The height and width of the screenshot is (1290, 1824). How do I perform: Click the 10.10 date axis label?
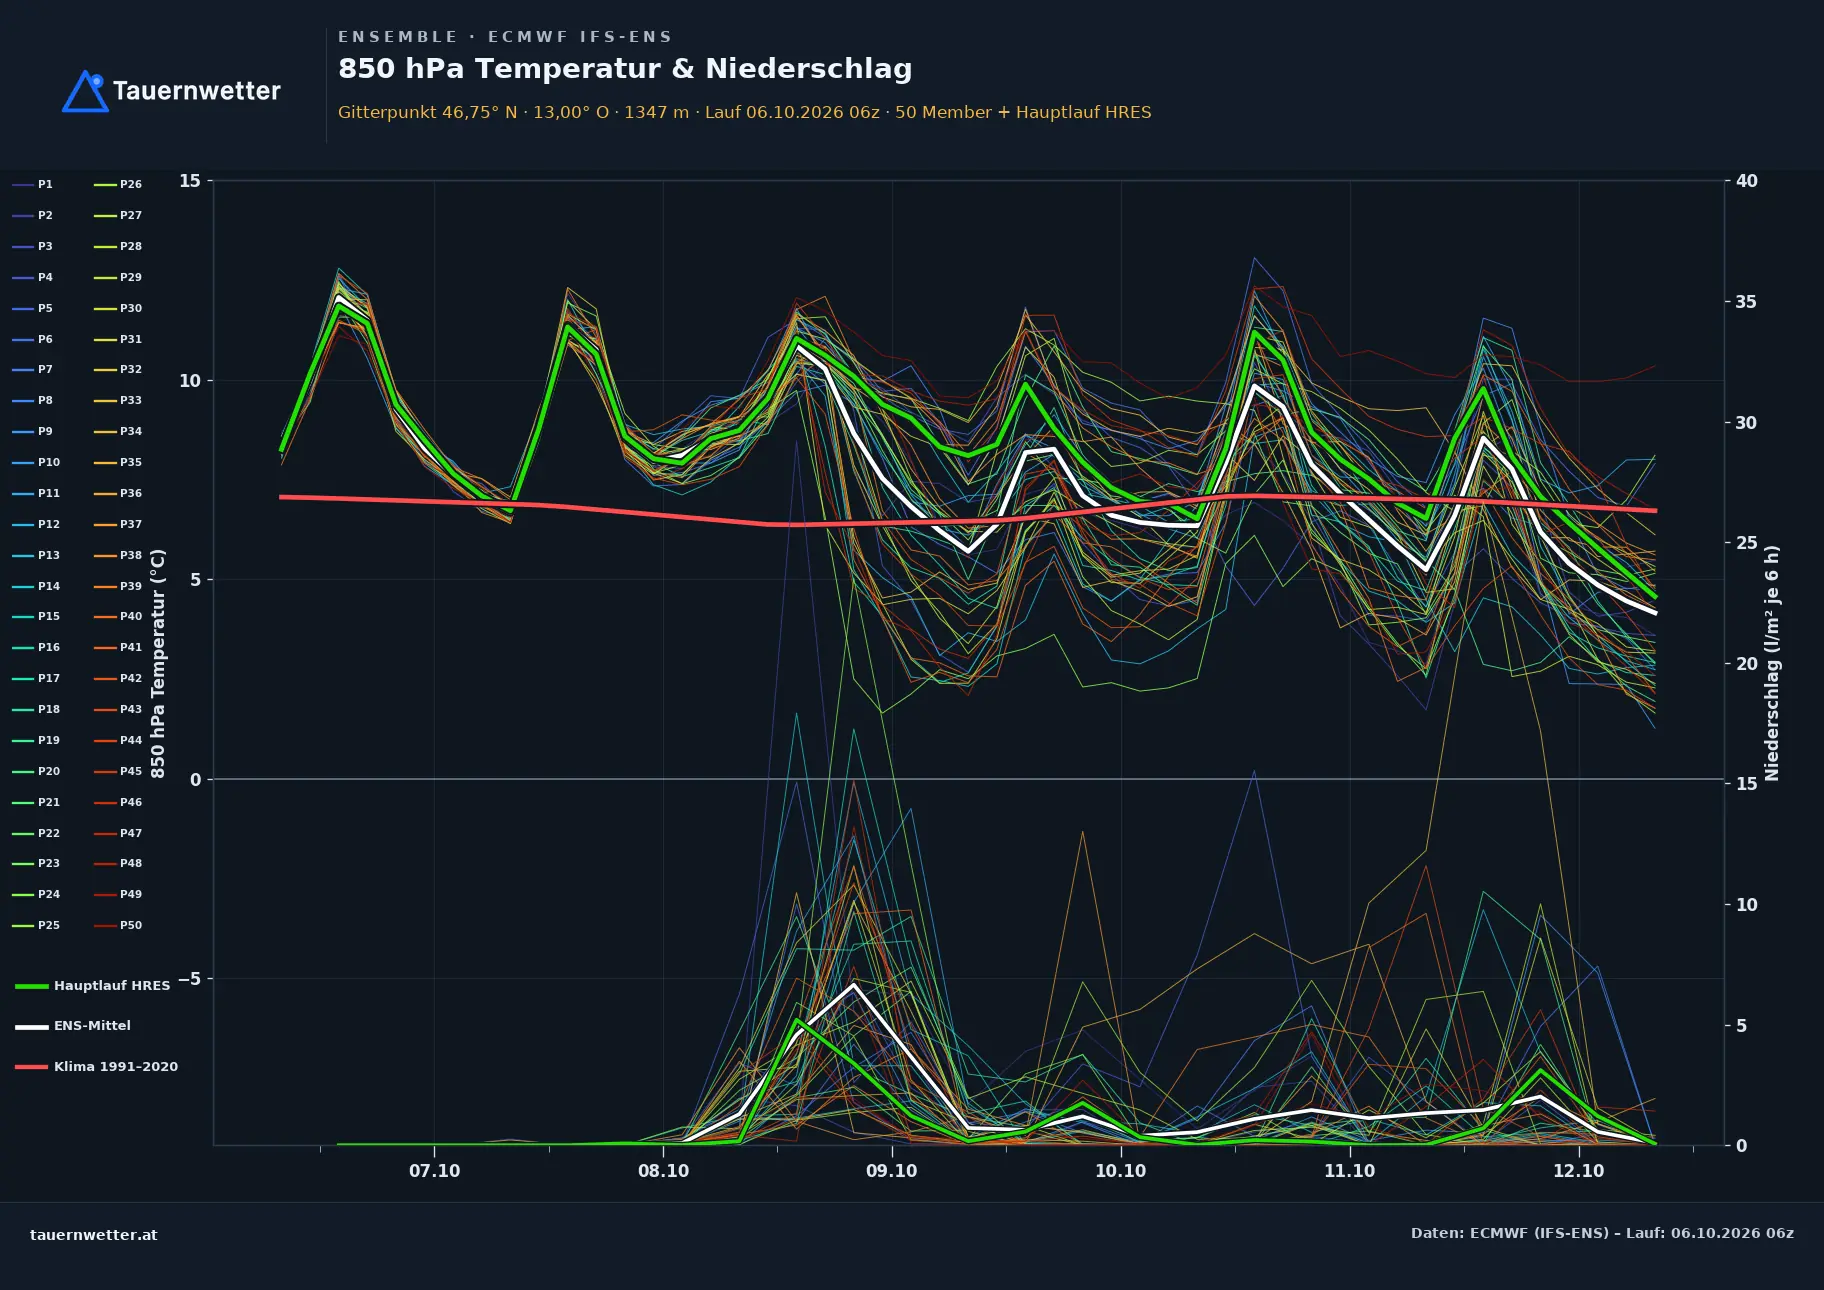pos(1120,1171)
